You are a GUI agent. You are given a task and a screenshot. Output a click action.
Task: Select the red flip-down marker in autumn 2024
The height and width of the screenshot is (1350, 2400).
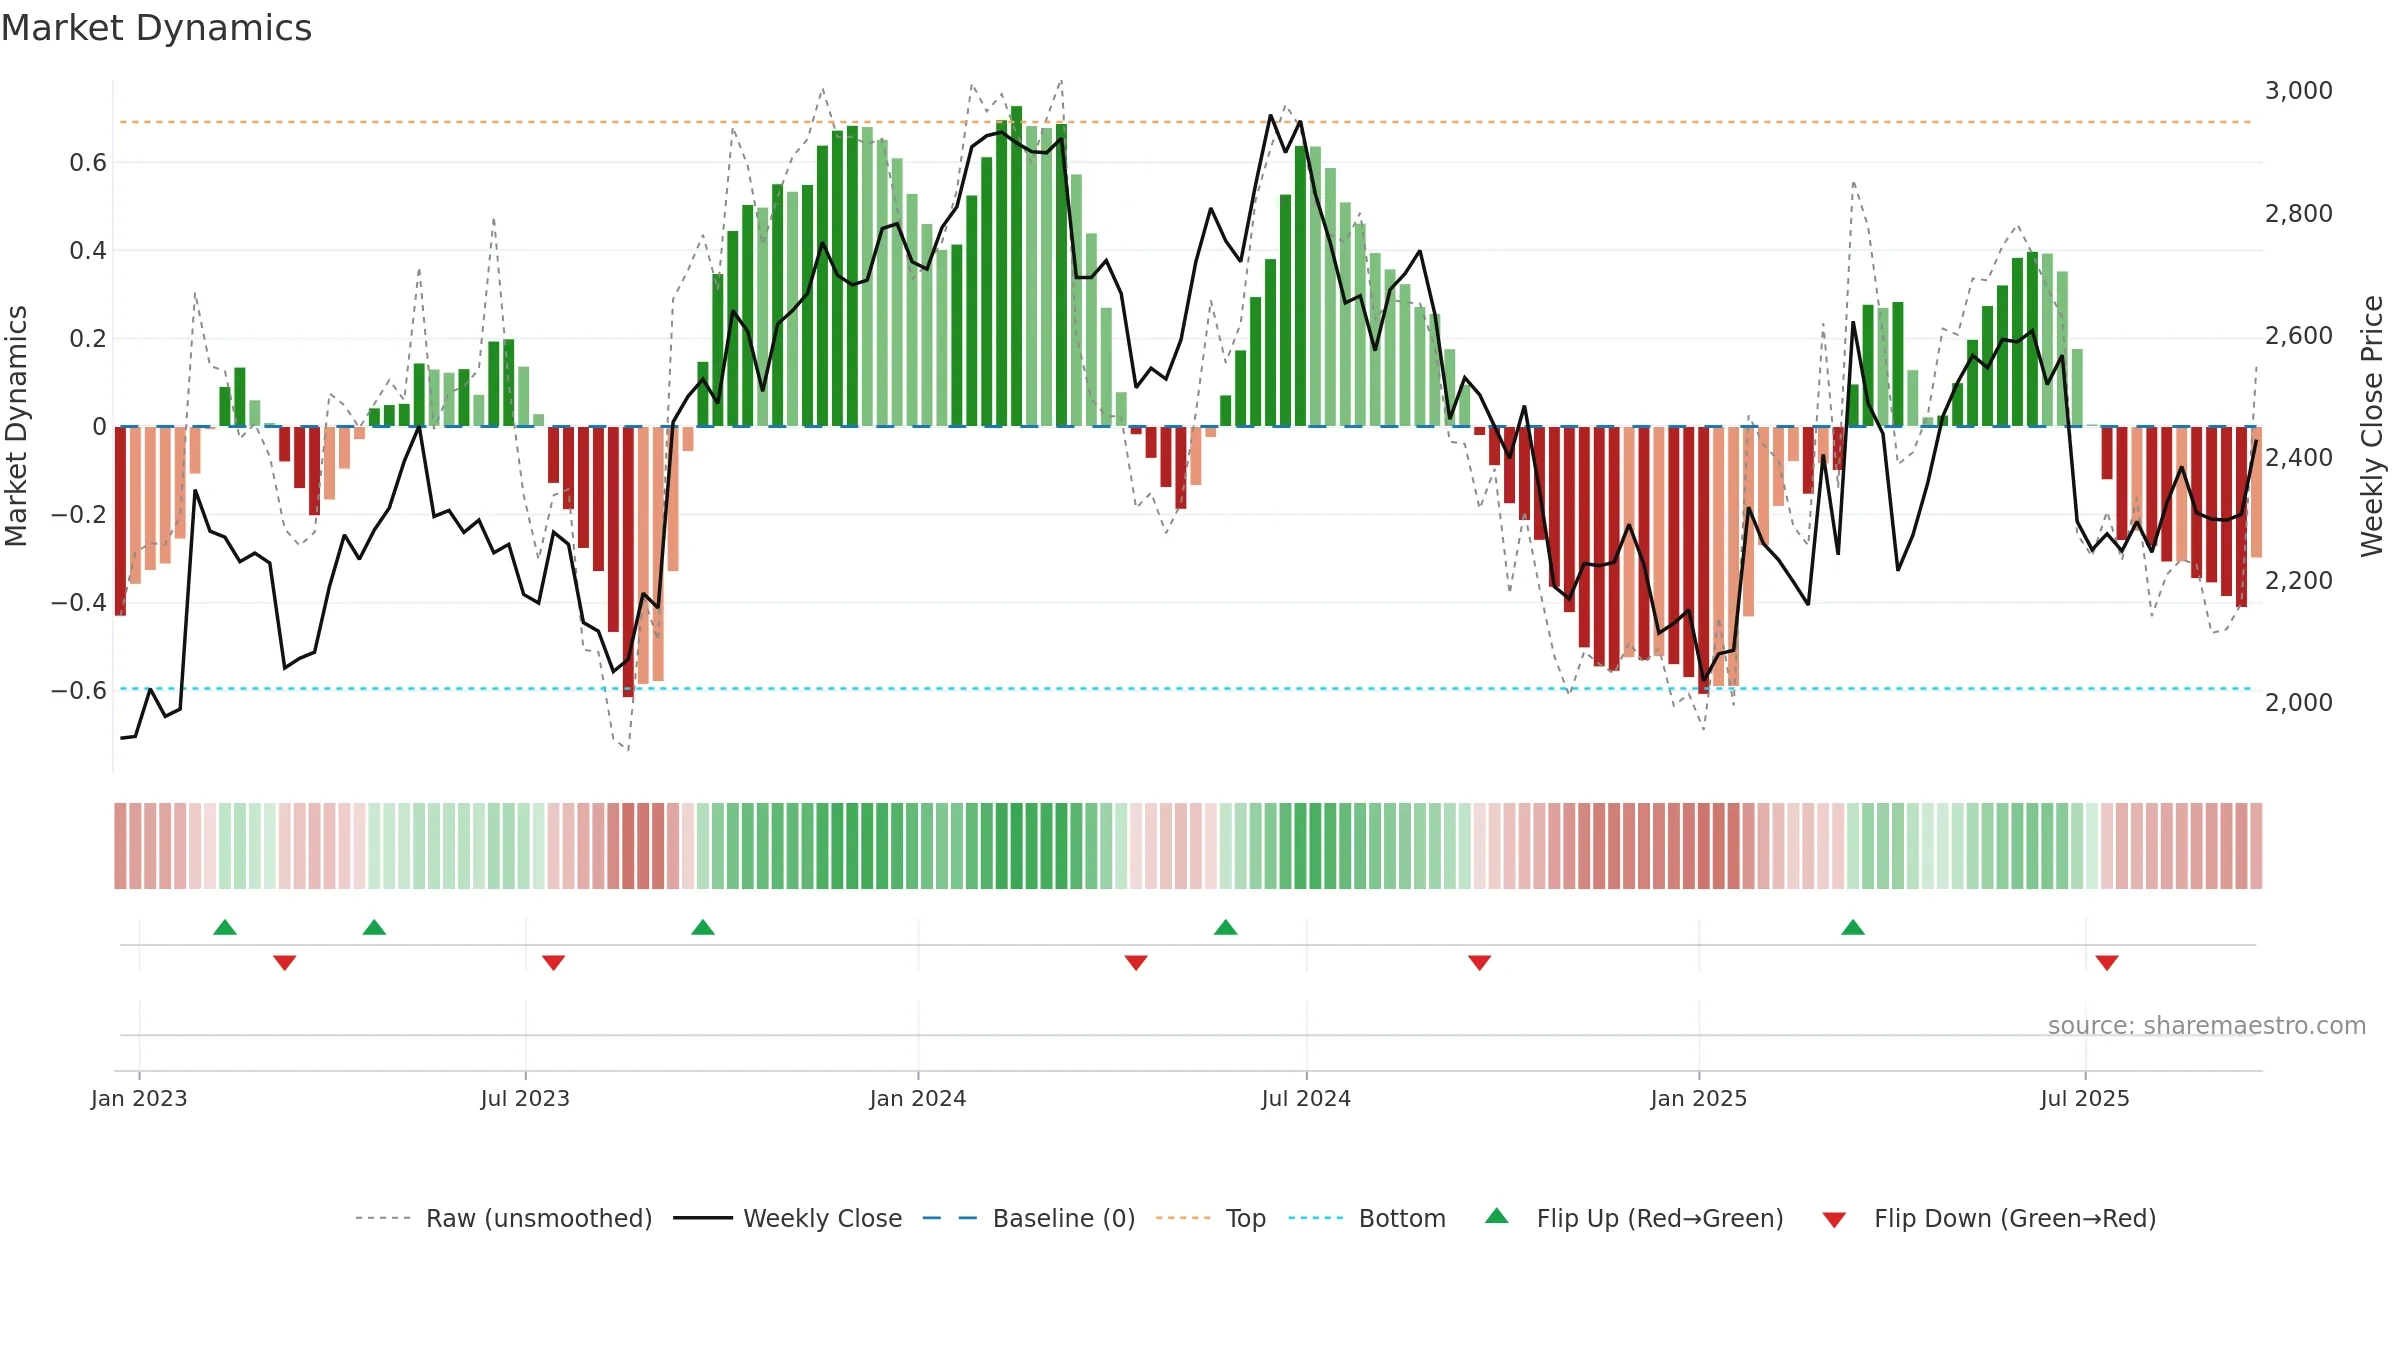(1480, 963)
